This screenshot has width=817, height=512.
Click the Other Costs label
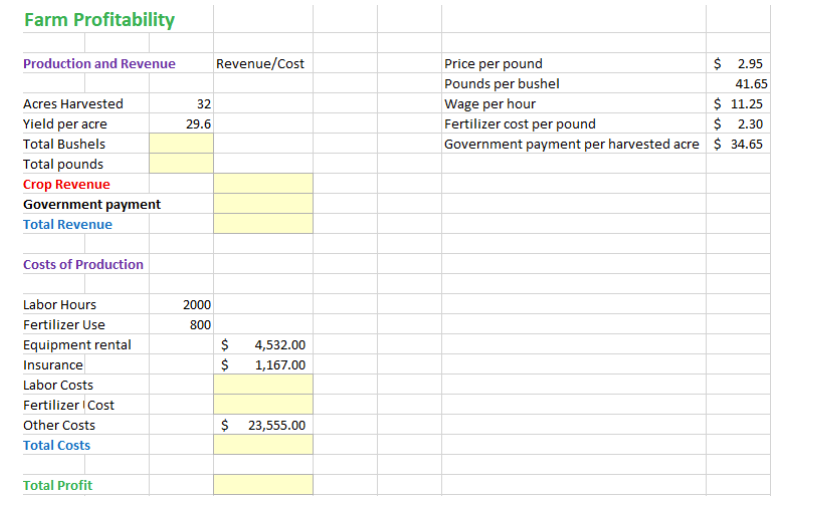(x=59, y=425)
